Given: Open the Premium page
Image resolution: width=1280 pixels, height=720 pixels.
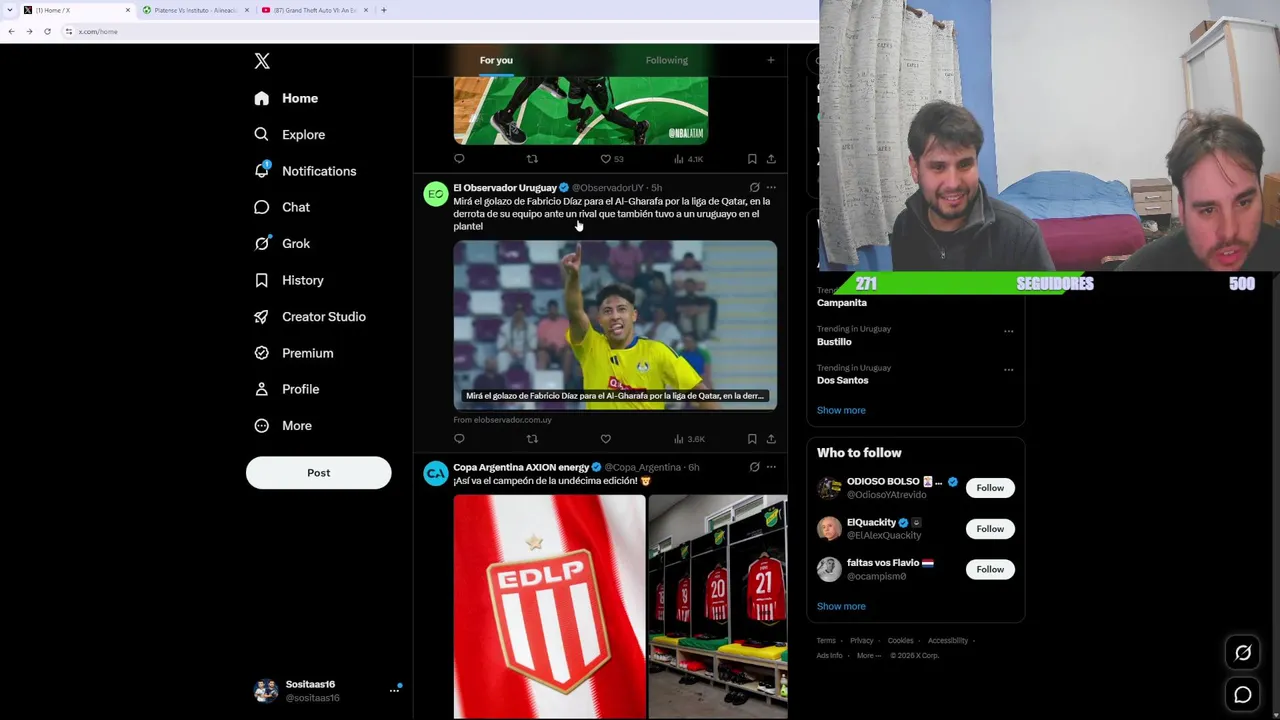Looking at the screenshot, I should 293,353.
